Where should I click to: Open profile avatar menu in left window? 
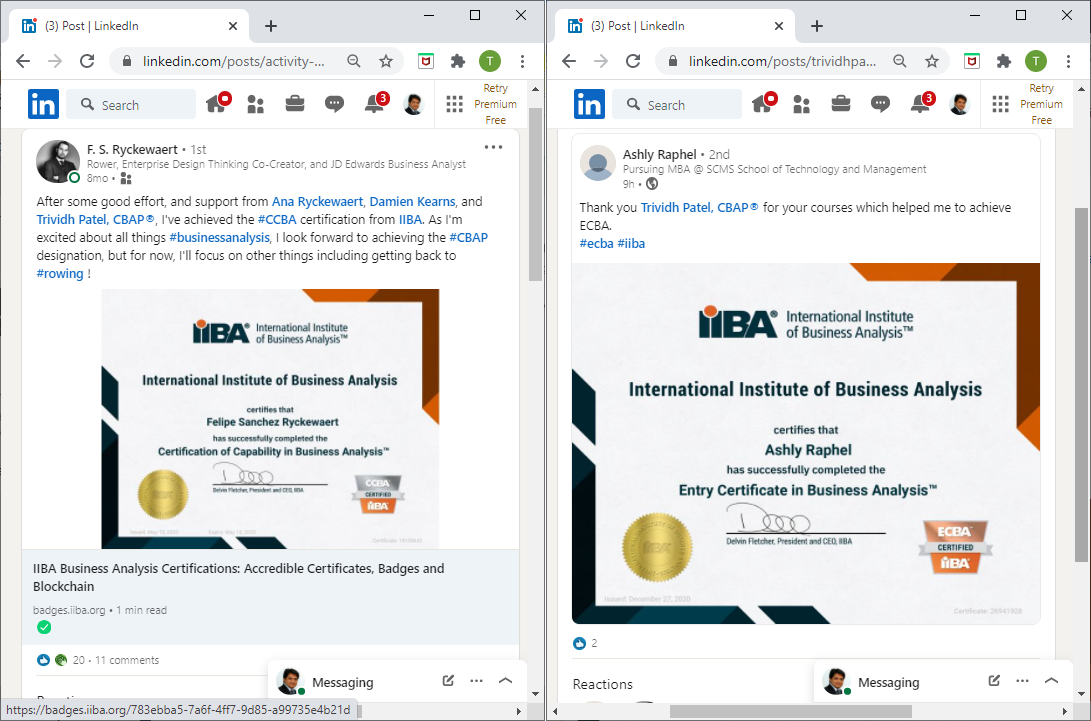point(413,104)
